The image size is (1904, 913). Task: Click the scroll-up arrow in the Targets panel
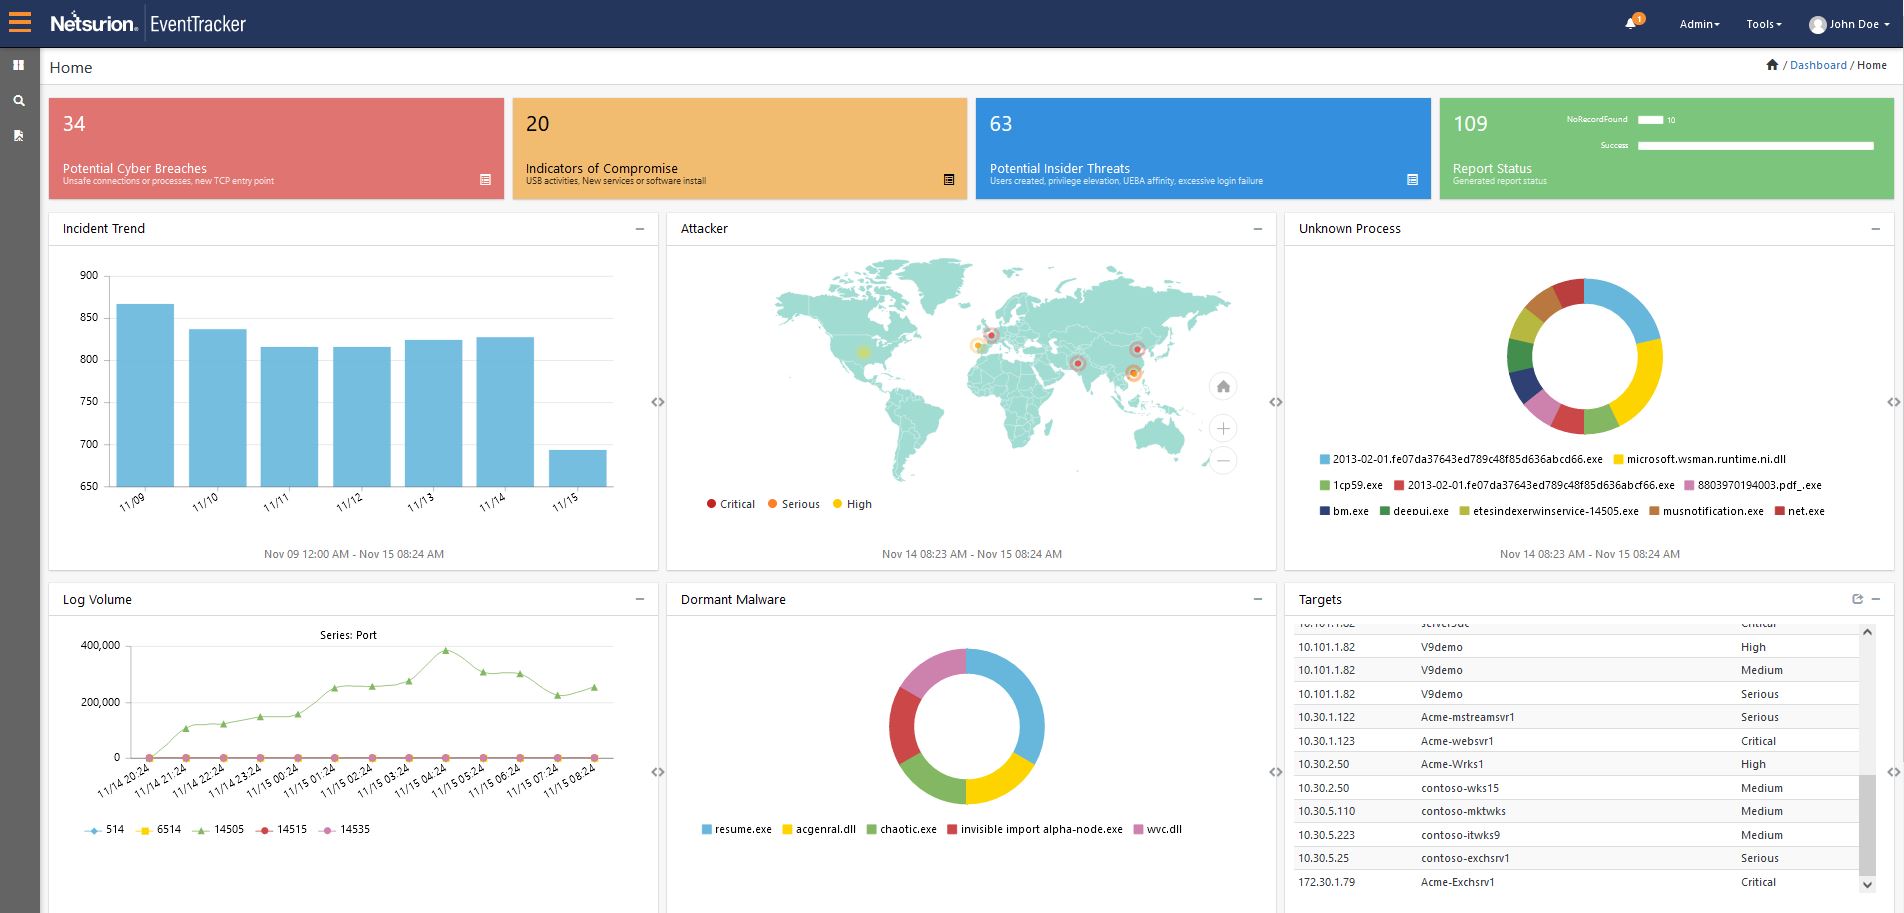pyautogui.click(x=1866, y=631)
